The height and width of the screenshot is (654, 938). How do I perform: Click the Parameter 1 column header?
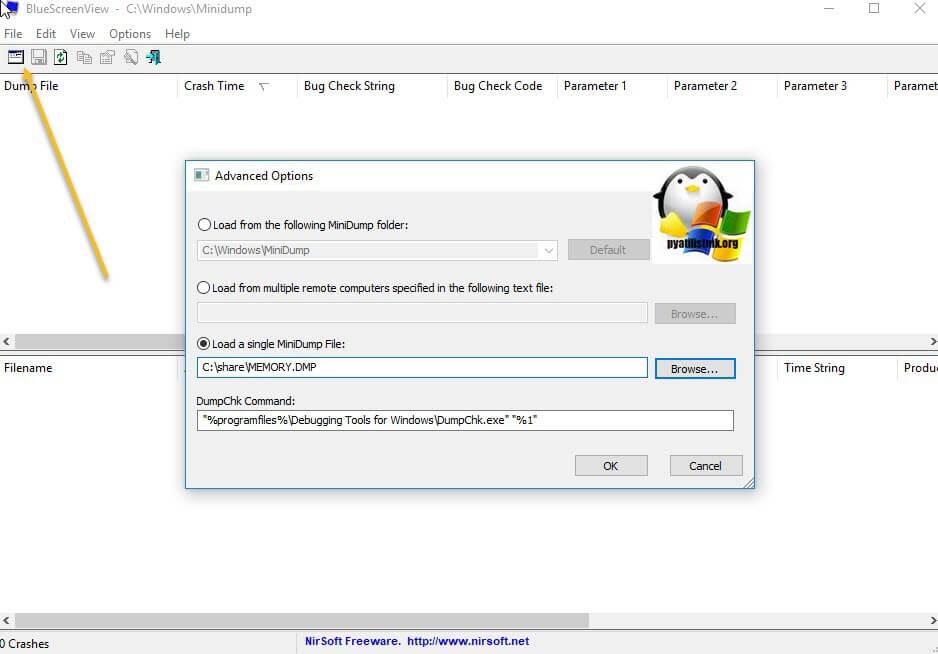611,86
